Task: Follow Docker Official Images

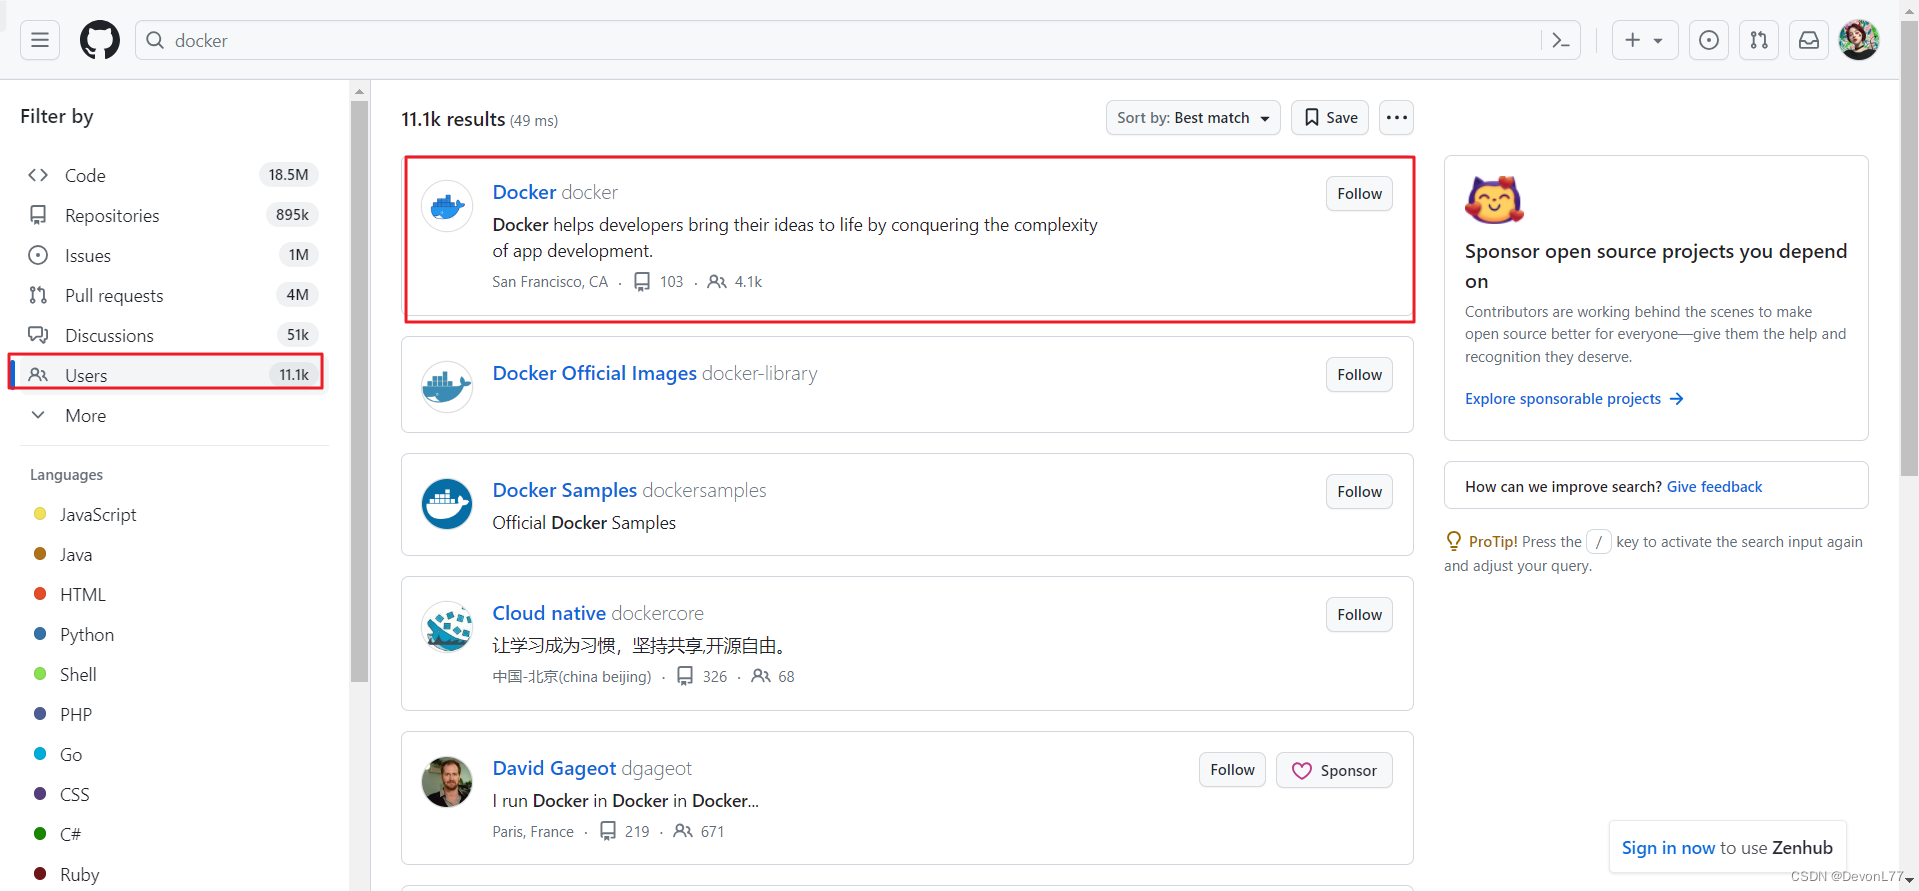Action: pyautogui.click(x=1359, y=375)
